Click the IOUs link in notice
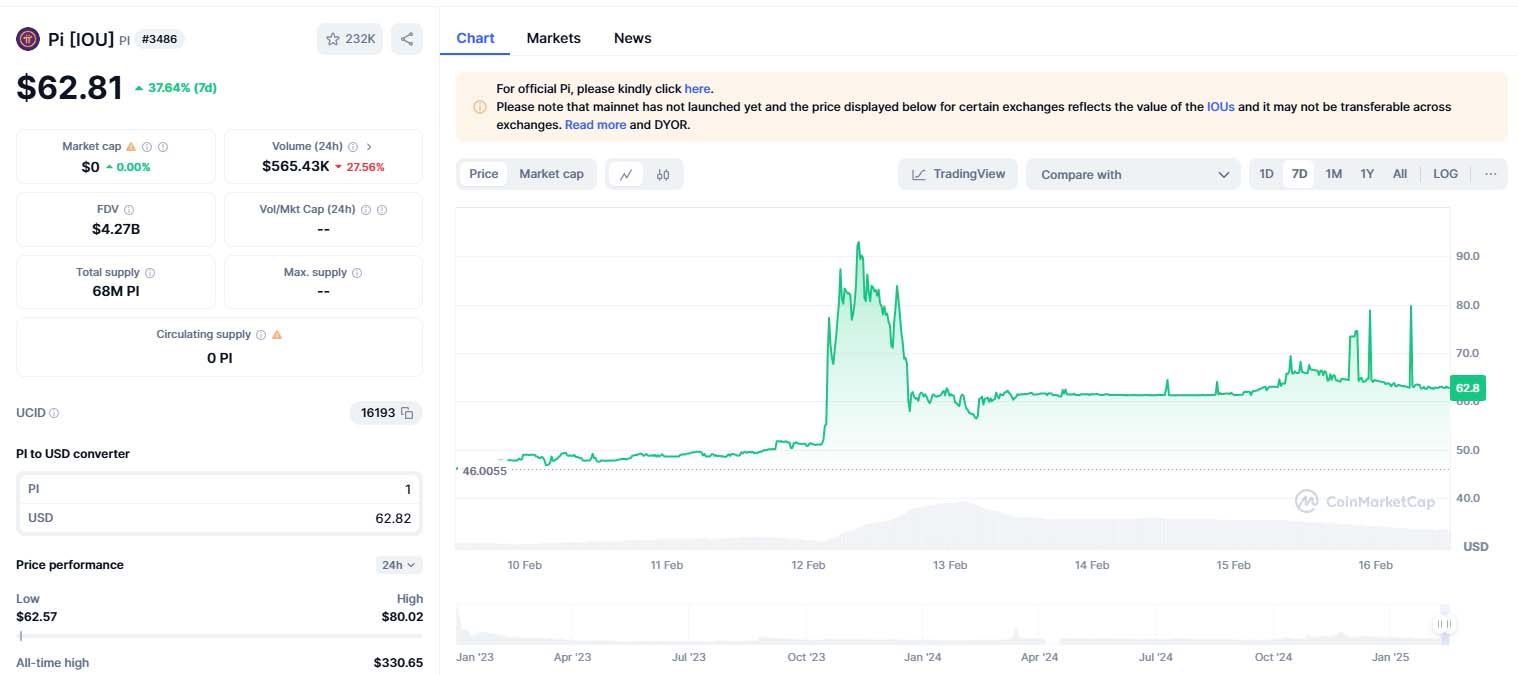1518x675 pixels. (1220, 106)
